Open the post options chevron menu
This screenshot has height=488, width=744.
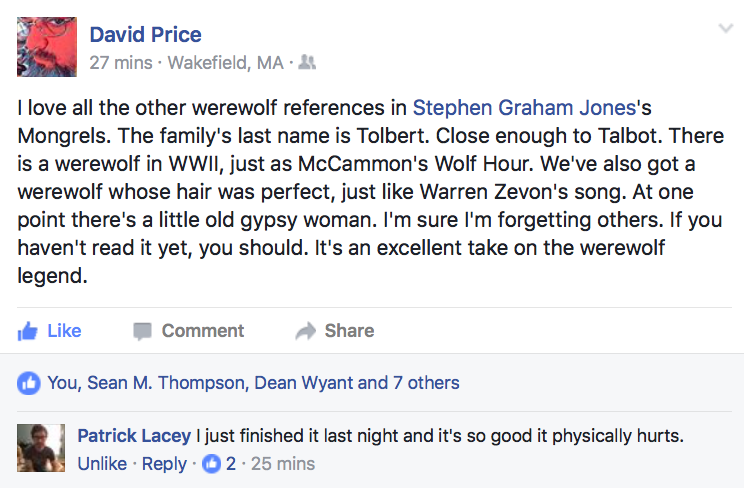(x=726, y=29)
